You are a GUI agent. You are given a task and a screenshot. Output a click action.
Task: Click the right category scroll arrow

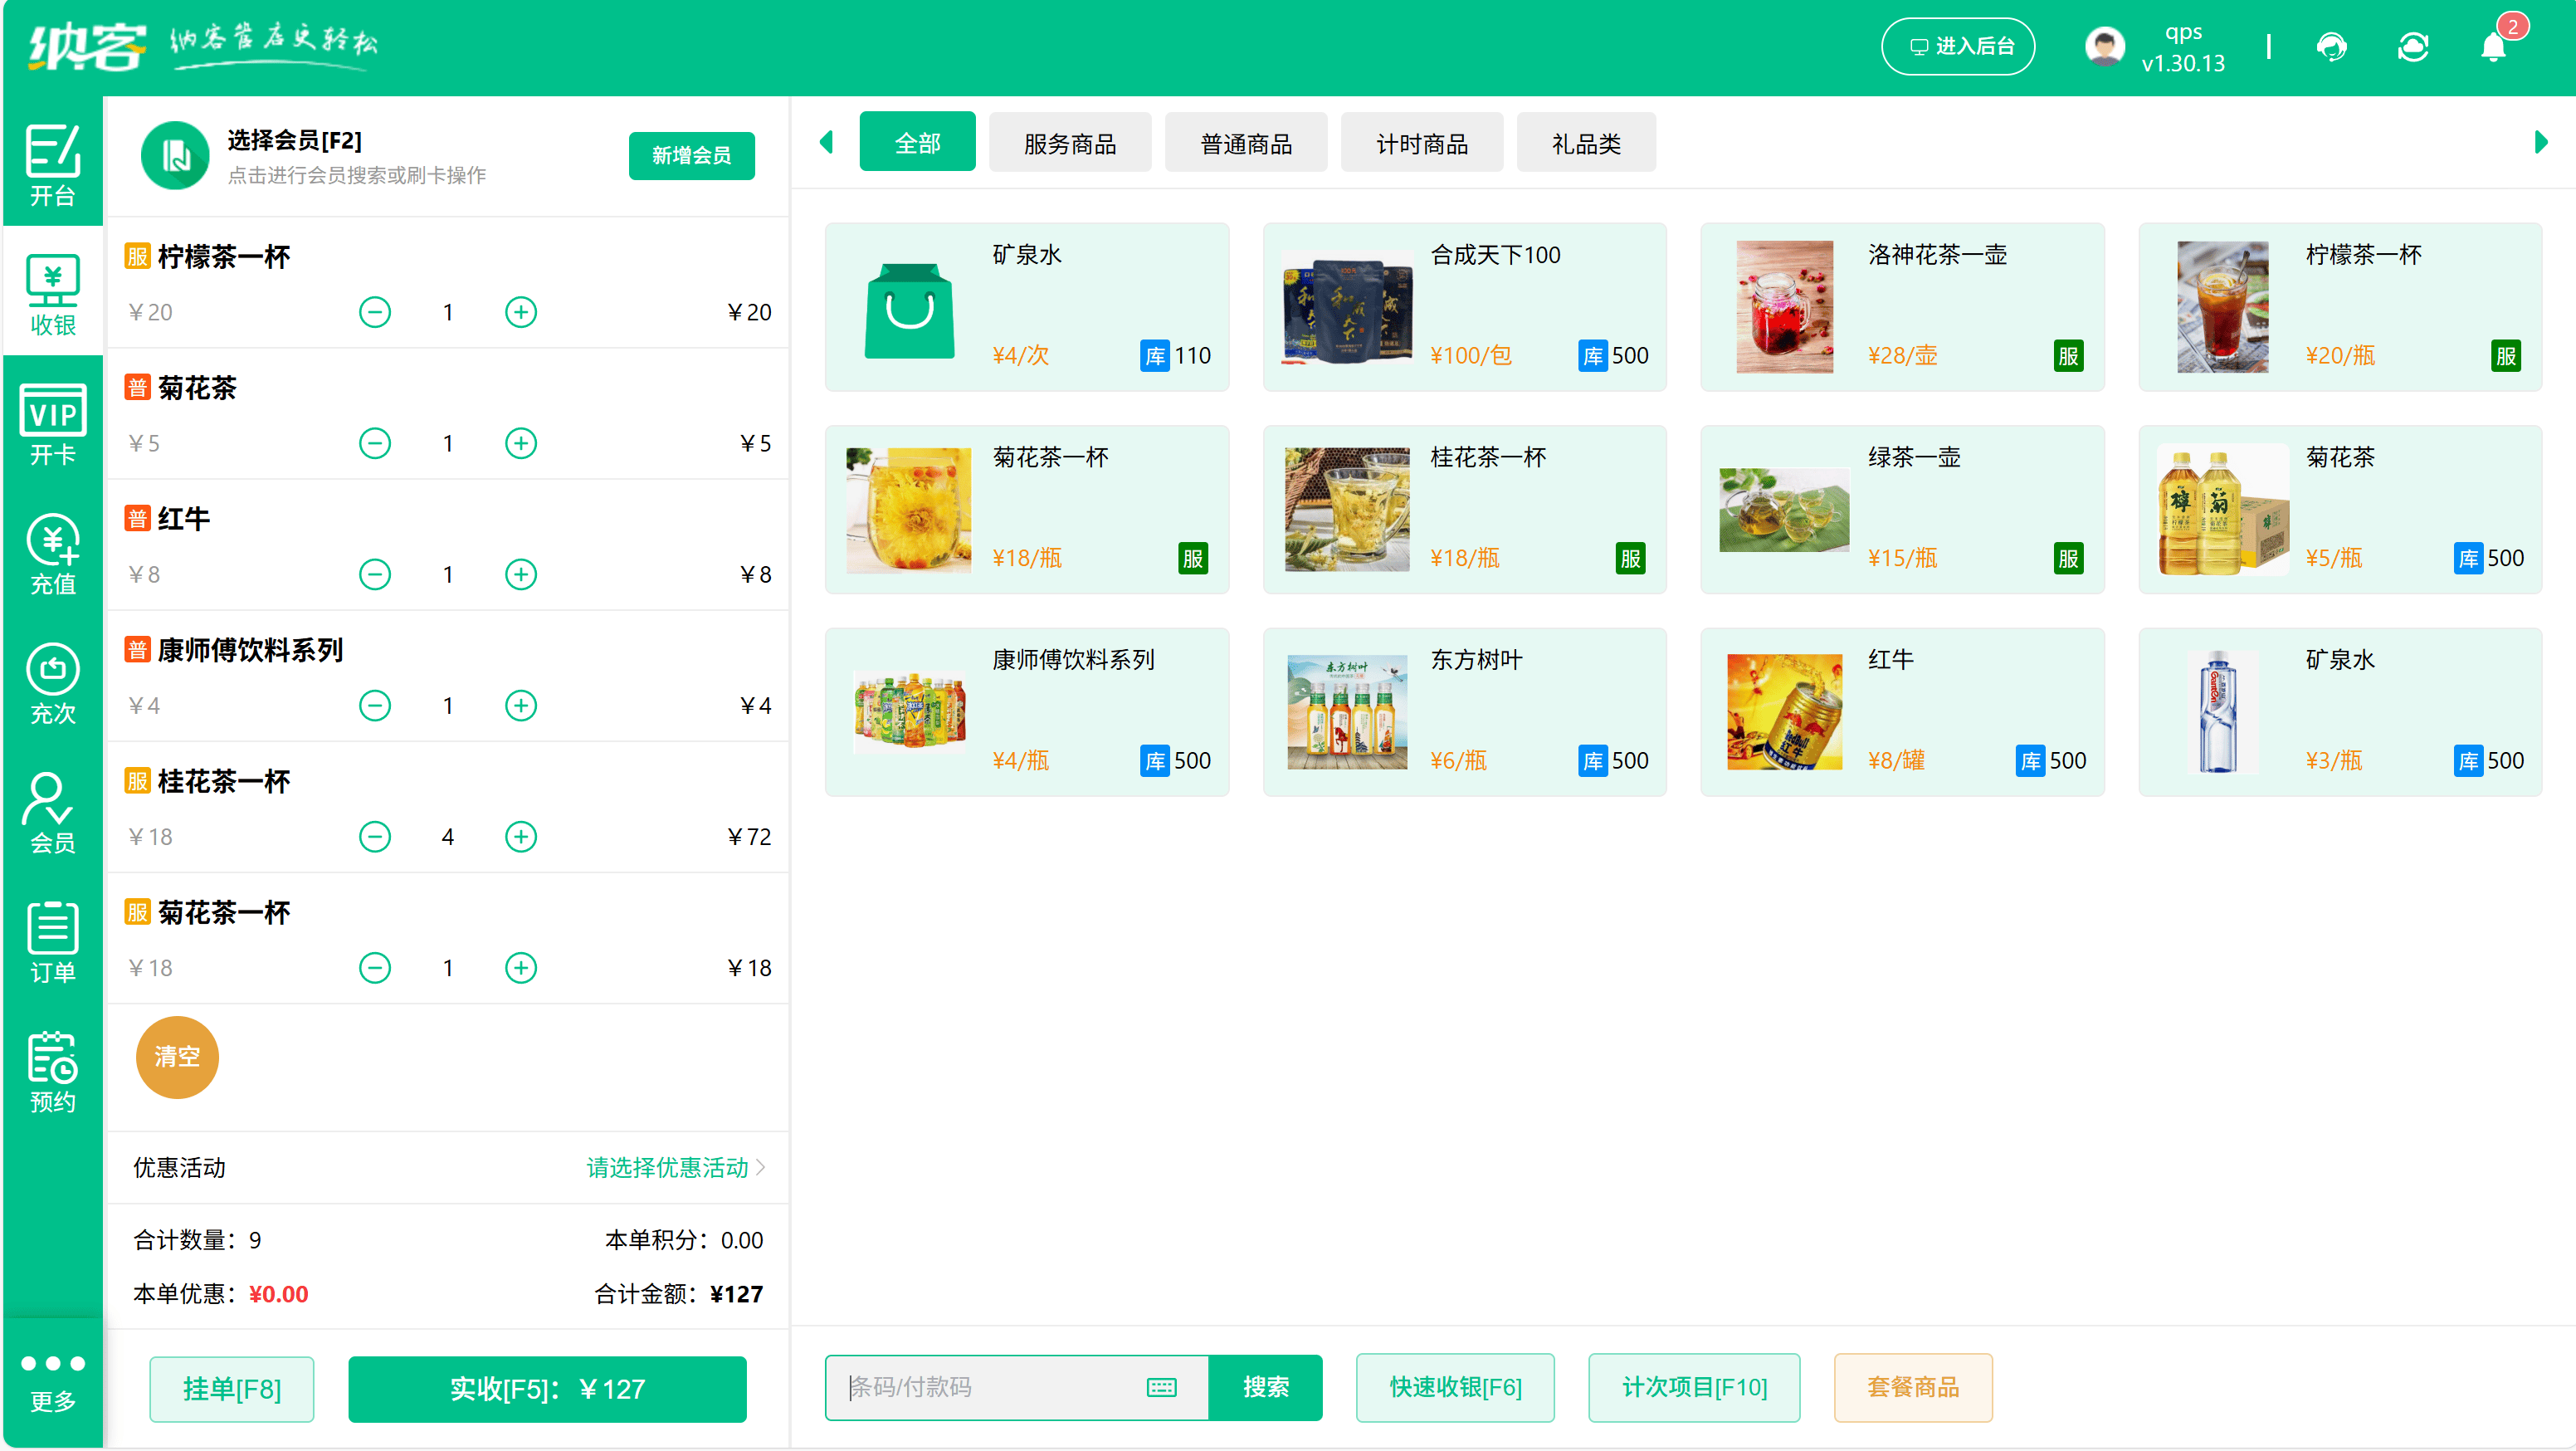[2543, 141]
